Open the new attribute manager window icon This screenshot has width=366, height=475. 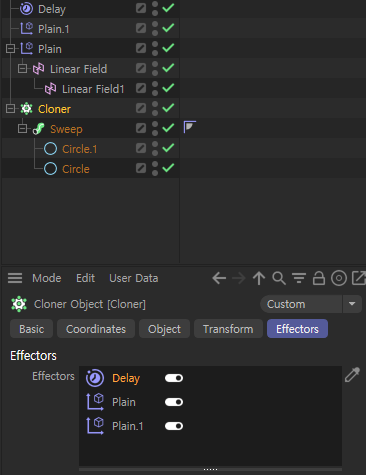359,278
